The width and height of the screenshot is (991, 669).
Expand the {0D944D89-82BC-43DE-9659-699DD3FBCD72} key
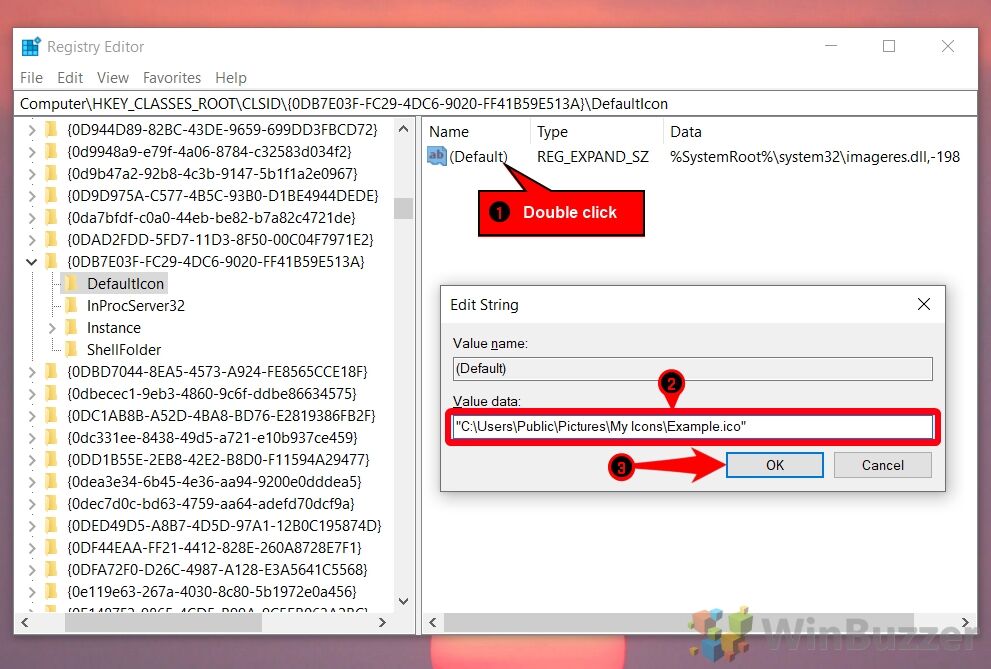pyautogui.click(x=32, y=130)
